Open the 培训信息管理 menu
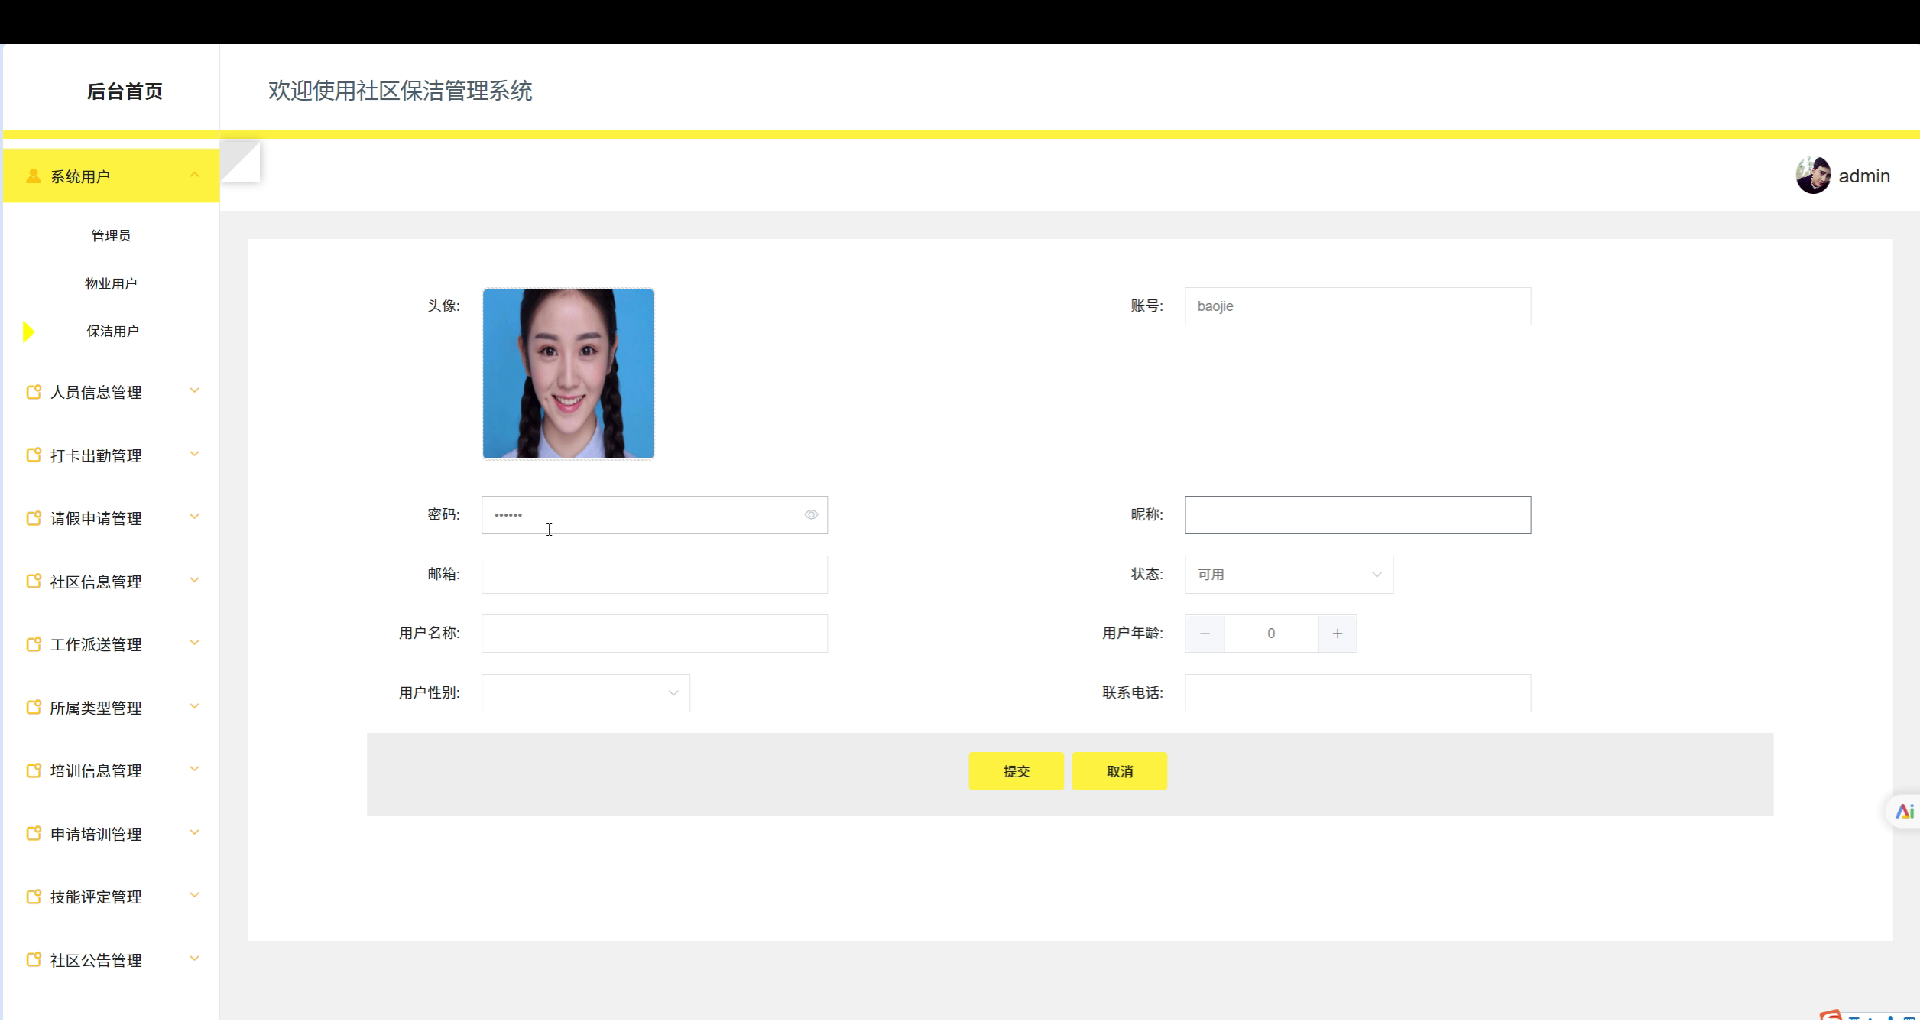Screen dimensions: 1920x1020 [x=111, y=770]
